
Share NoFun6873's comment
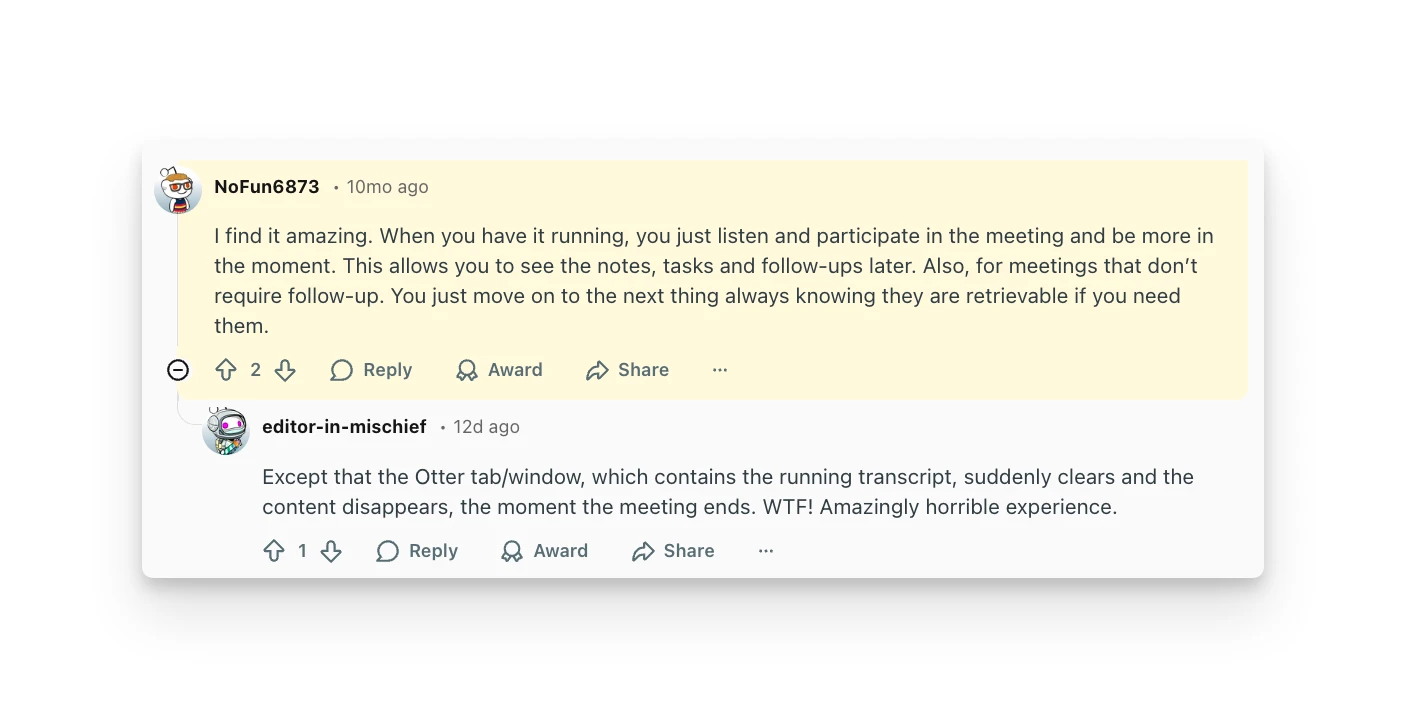point(627,370)
